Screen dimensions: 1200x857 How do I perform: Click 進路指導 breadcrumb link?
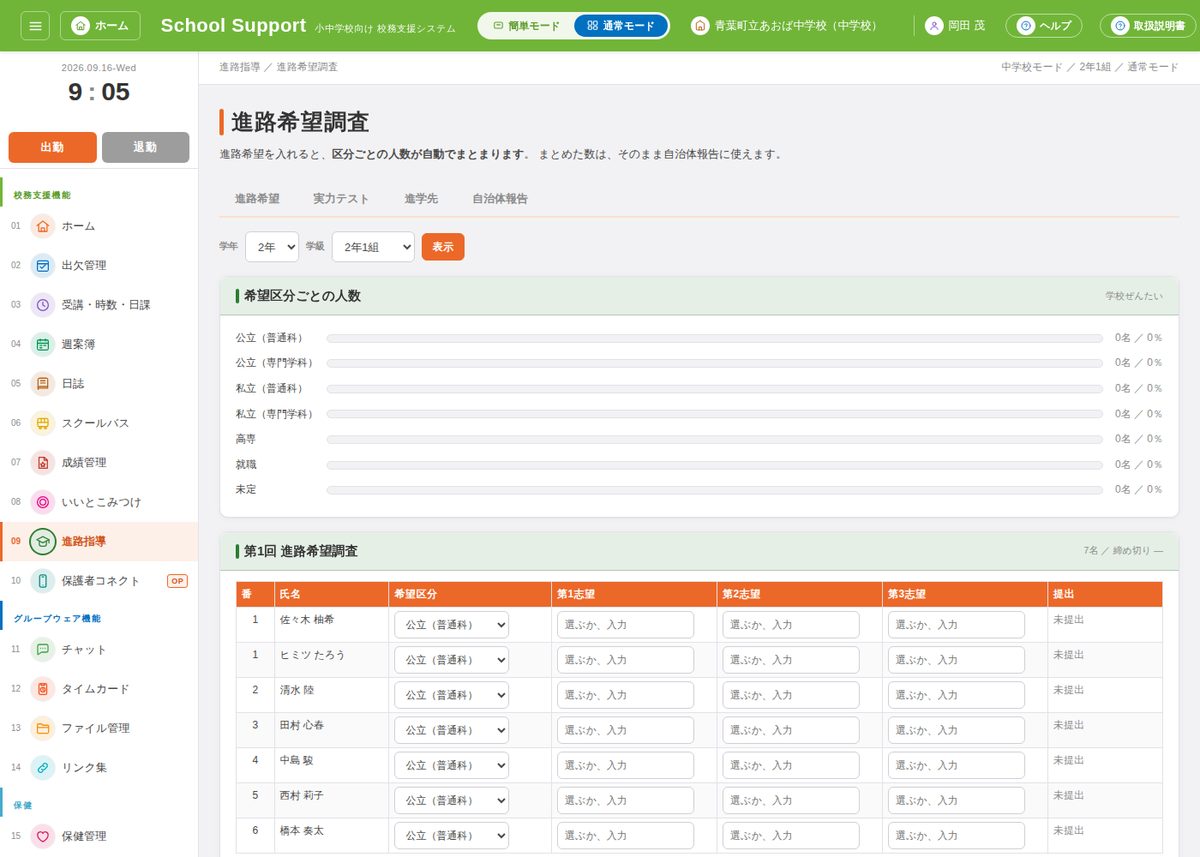239,67
